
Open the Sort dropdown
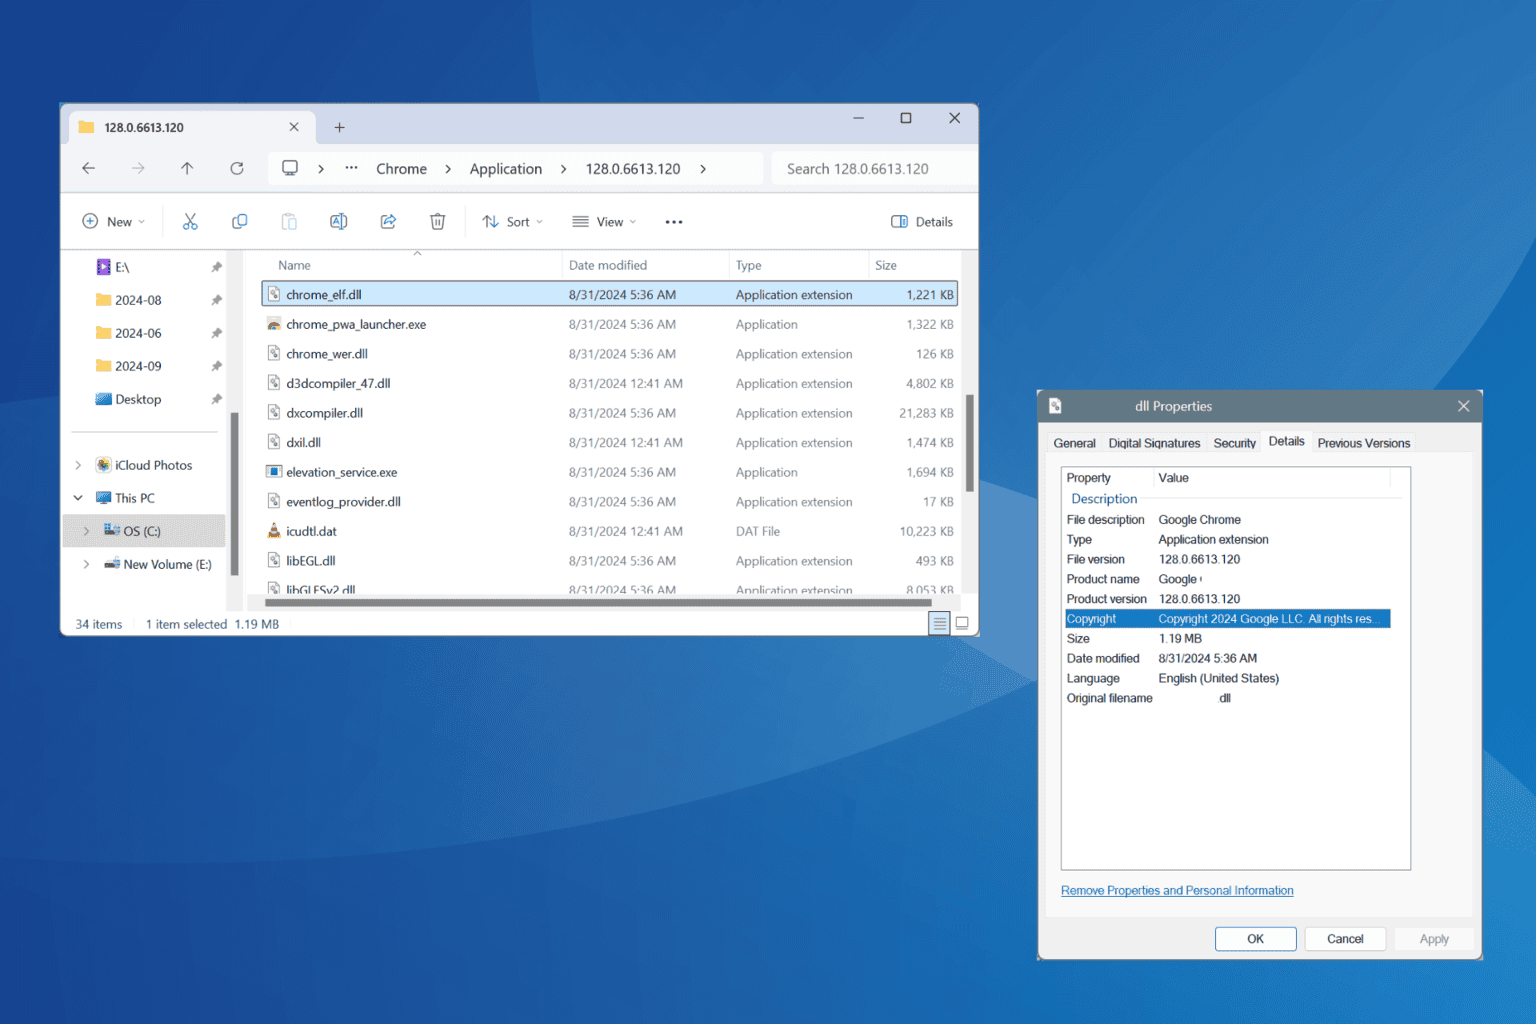[513, 222]
